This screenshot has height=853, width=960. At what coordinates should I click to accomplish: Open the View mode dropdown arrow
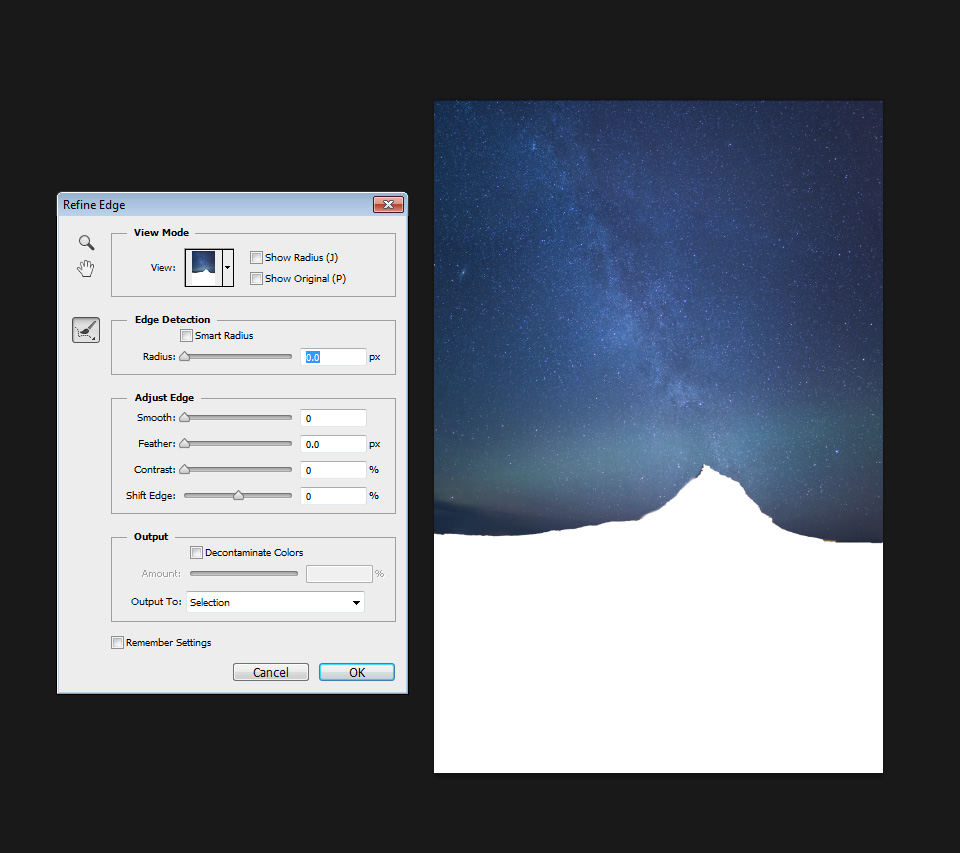228,268
